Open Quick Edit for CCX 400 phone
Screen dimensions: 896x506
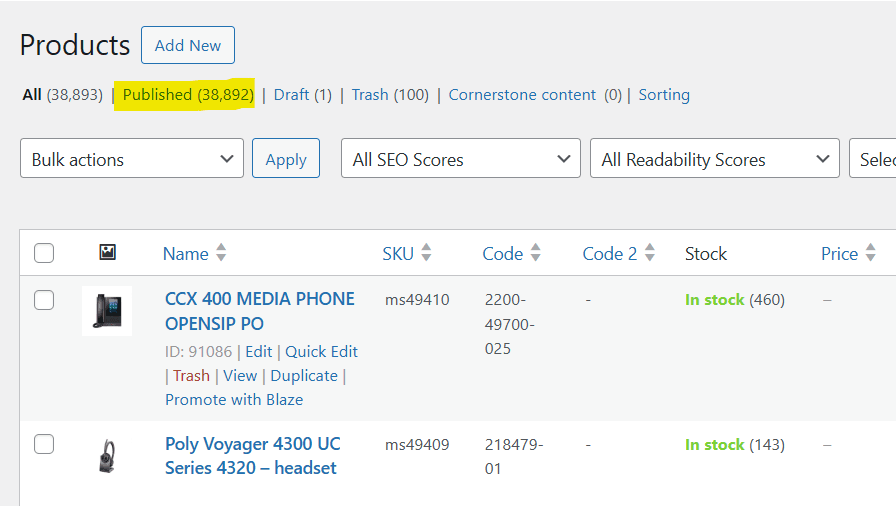click(321, 352)
